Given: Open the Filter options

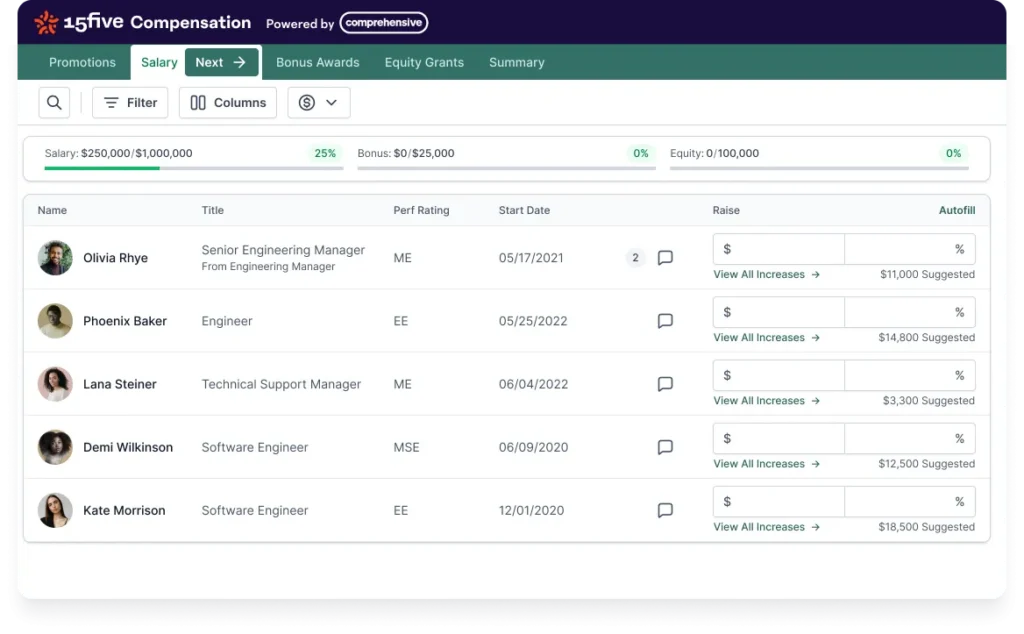Looking at the screenshot, I should (x=130, y=102).
